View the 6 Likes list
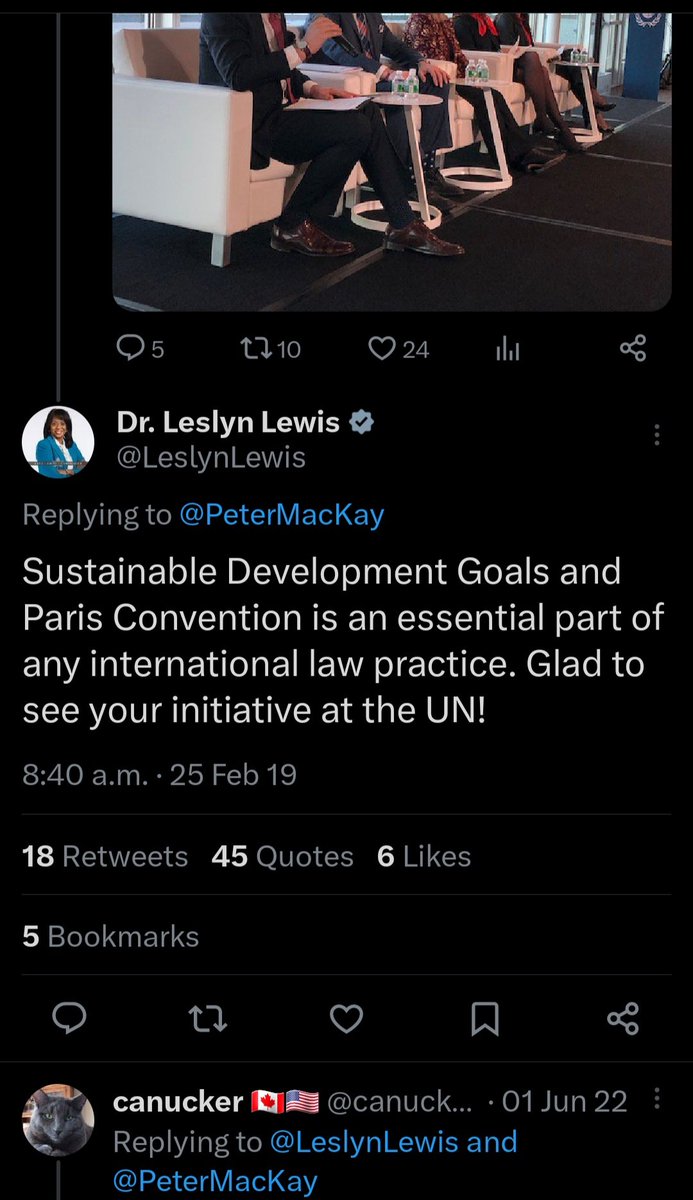The image size is (693, 1200). 424,856
